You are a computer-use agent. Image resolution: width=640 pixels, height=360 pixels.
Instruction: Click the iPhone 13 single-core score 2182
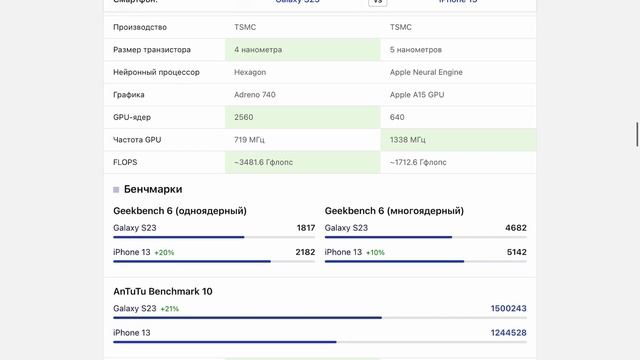click(x=305, y=252)
